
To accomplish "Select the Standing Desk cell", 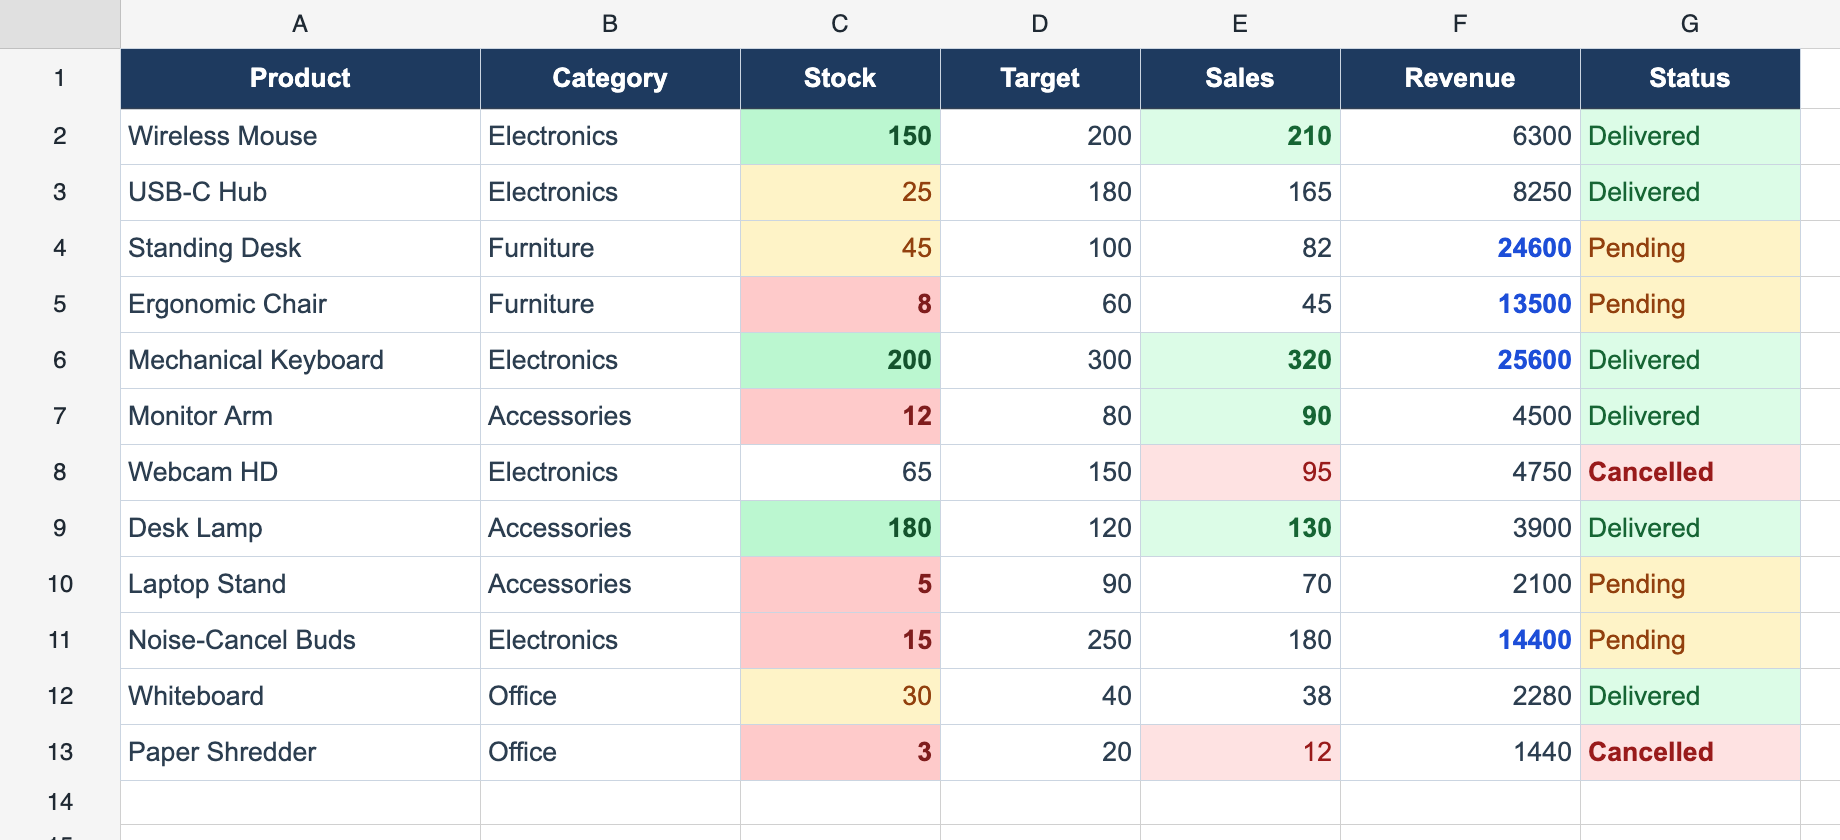I will (x=300, y=248).
